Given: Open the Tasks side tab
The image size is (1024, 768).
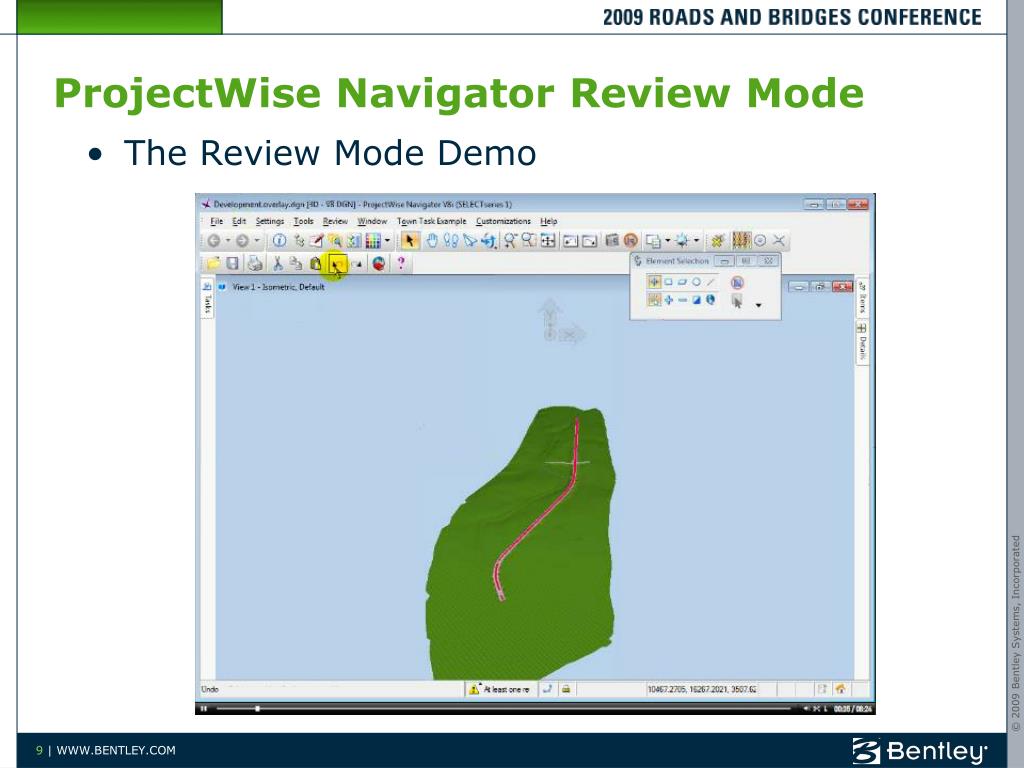Looking at the screenshot, I should [x=208, y=298].
